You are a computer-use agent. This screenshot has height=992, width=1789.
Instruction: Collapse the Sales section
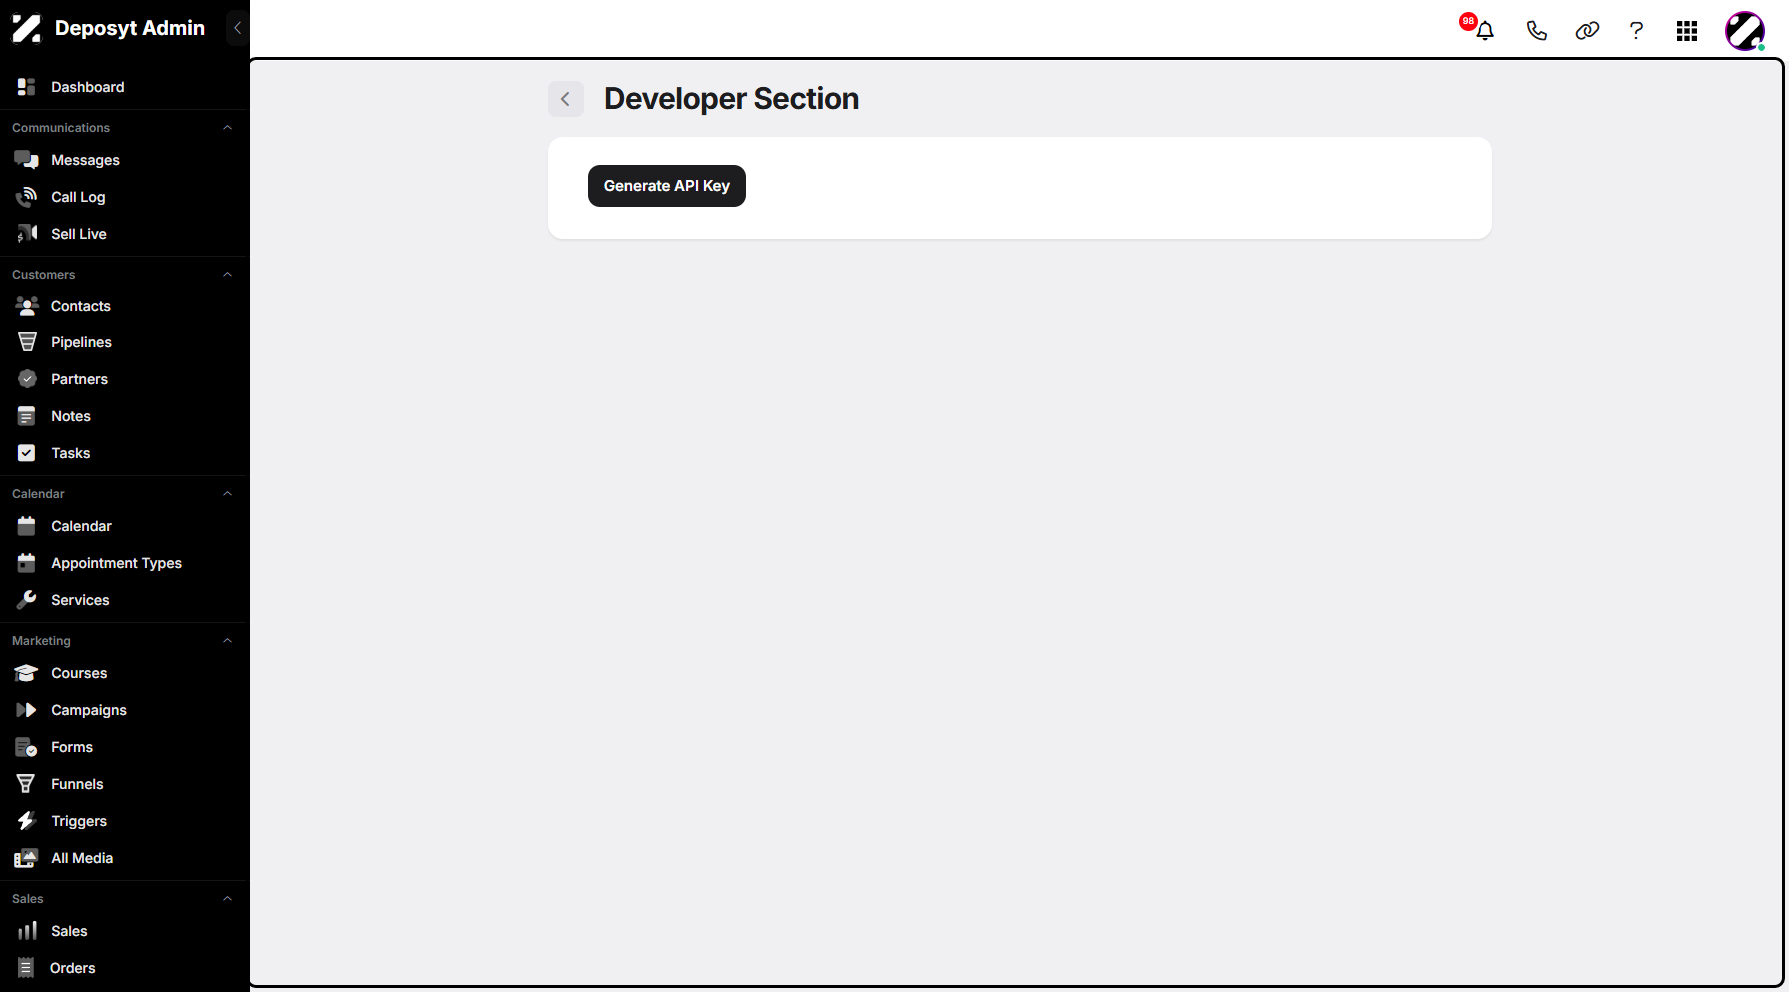[227, 899]
